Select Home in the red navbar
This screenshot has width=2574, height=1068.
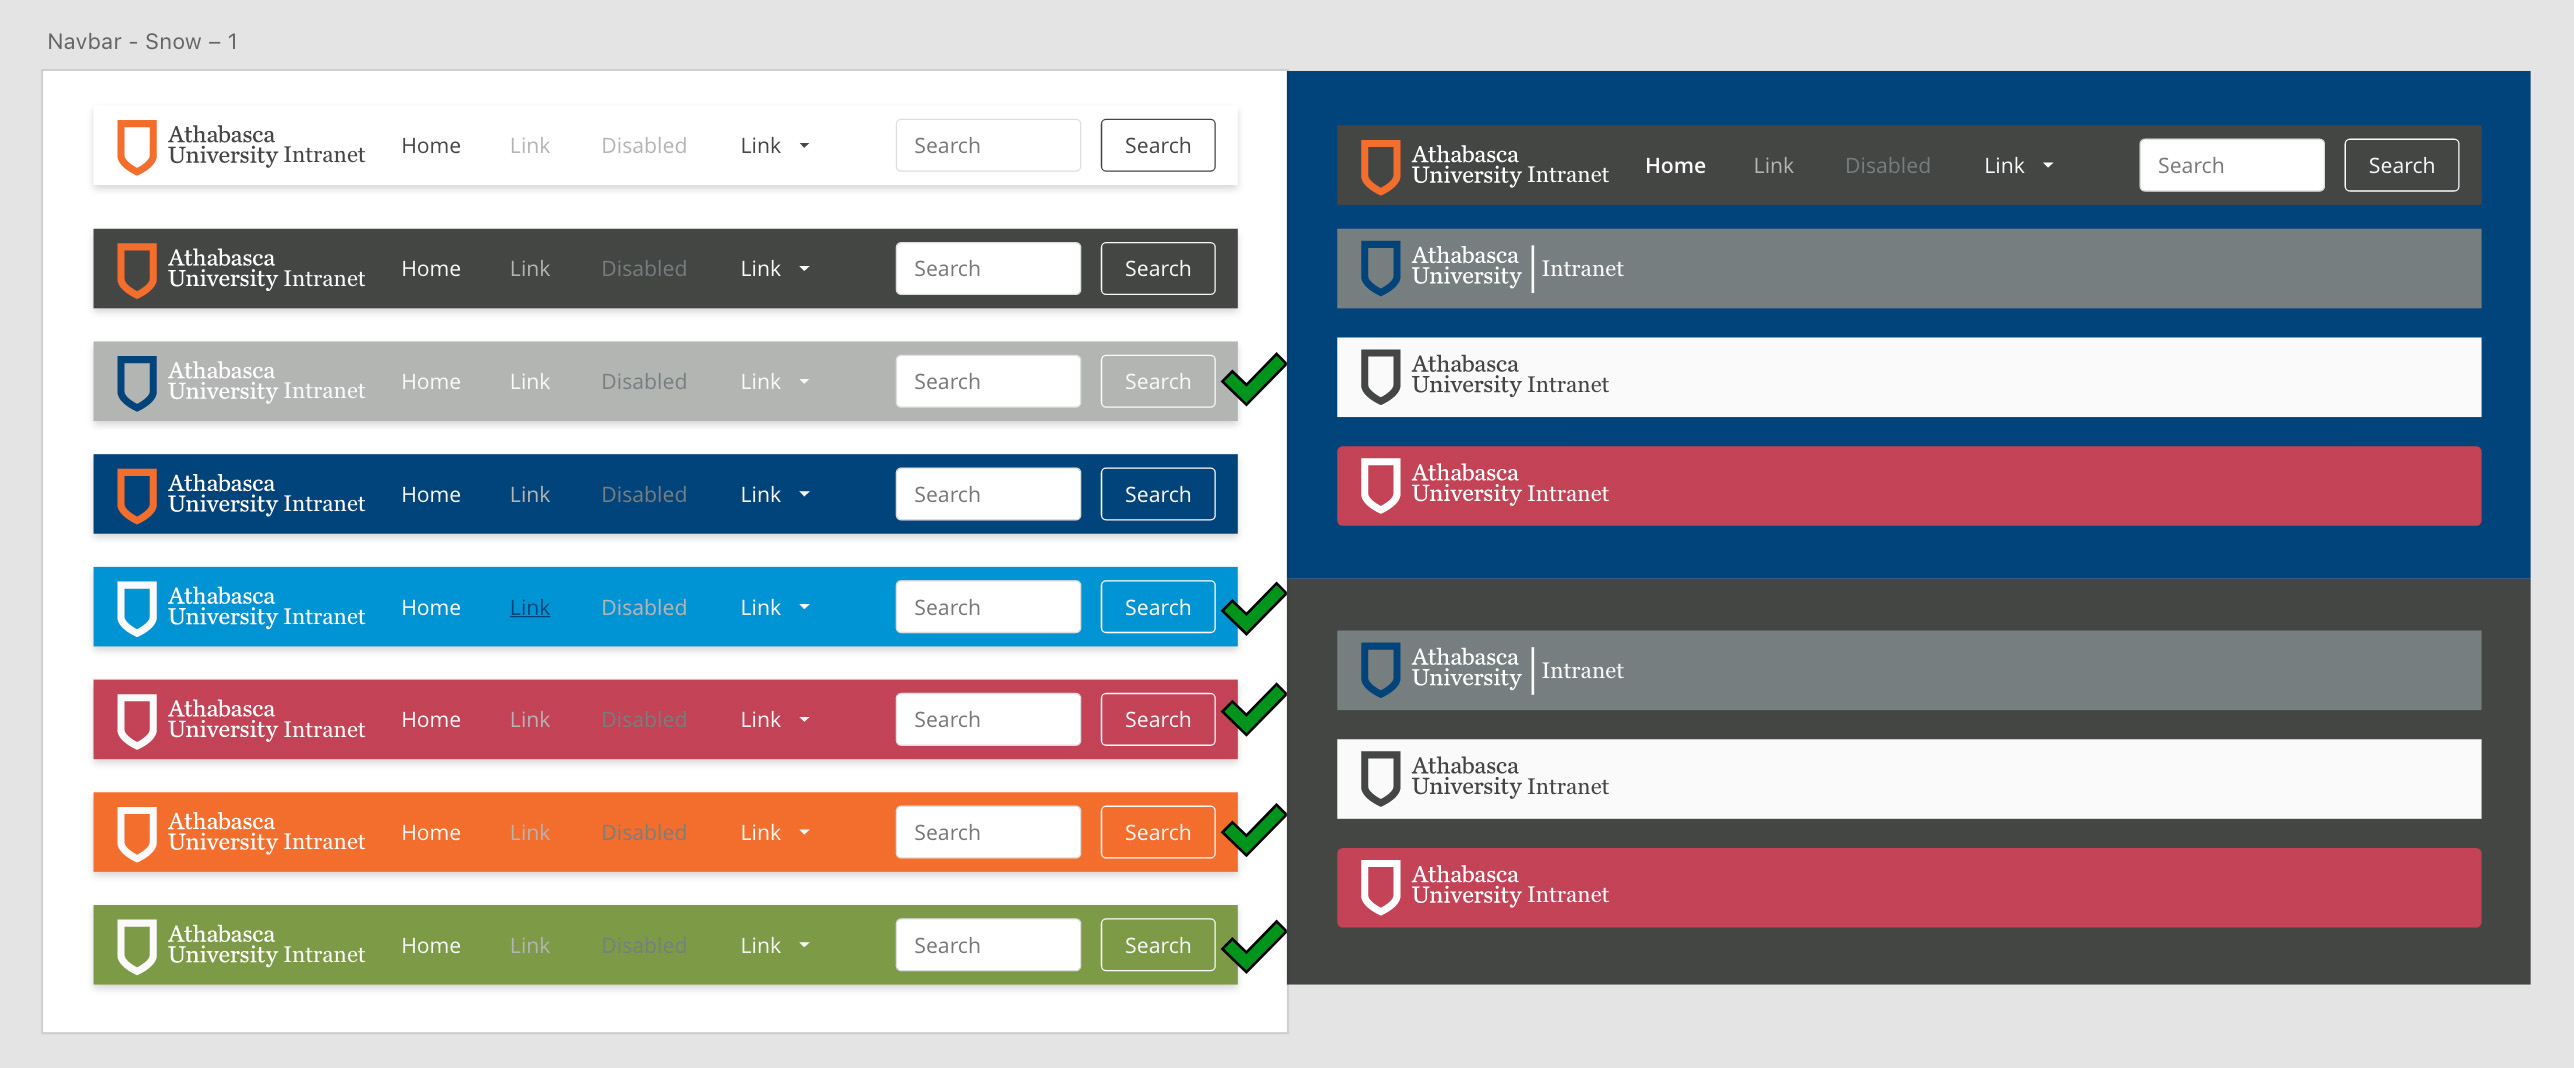coord(431,720)
